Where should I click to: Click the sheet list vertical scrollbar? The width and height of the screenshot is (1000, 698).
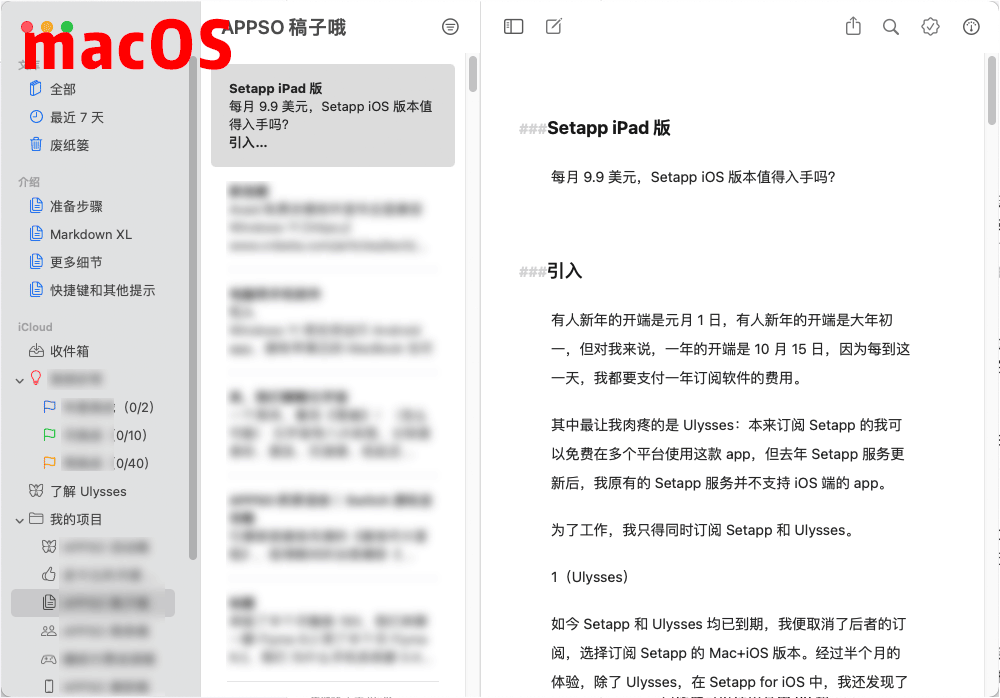[x=473, y=74]
